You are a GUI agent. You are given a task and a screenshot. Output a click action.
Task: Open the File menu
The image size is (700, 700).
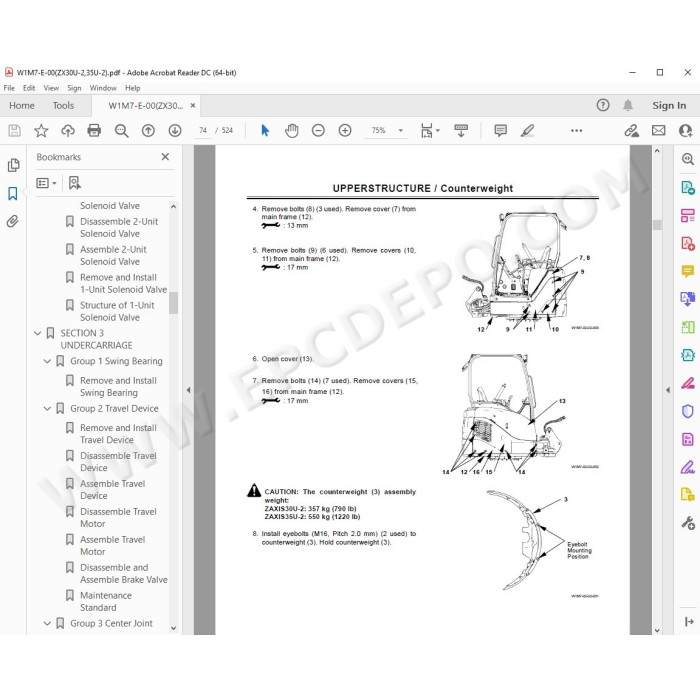point(9,88)
